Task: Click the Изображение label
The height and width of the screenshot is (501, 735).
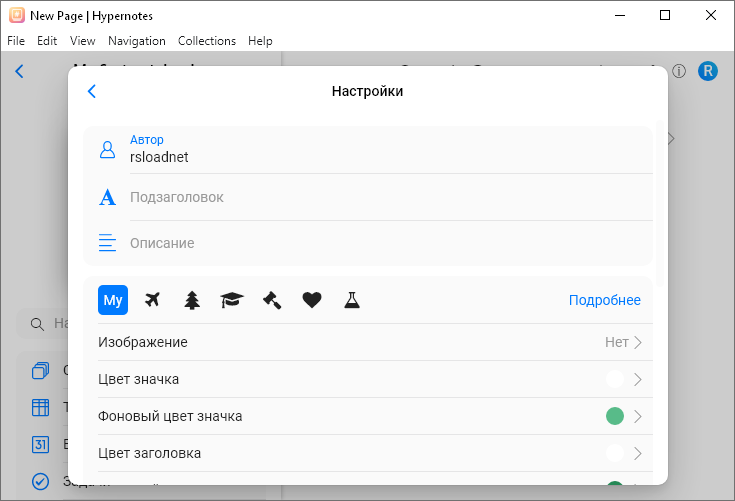Action: (x=142, y=342)
